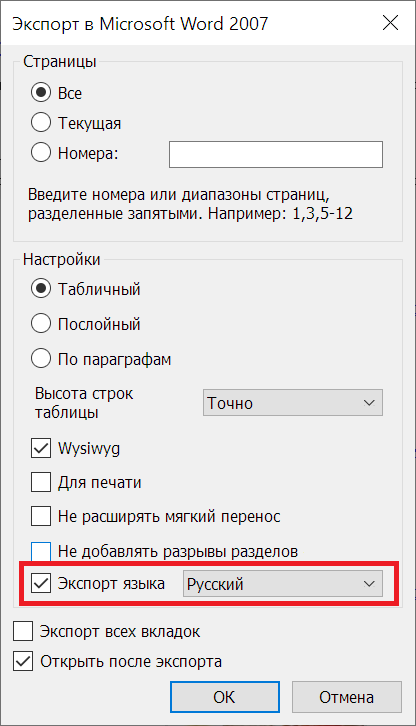The width and height of the screenshot is (416, 726).
Task: Select the "Номера" radio button
Action: point(41,153)
